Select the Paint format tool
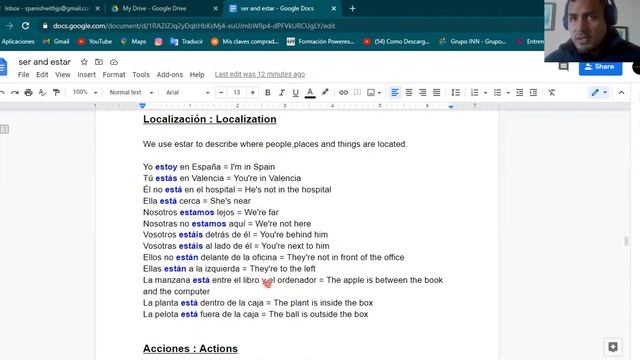Screen dimensions: 640x360 [56, 93]
